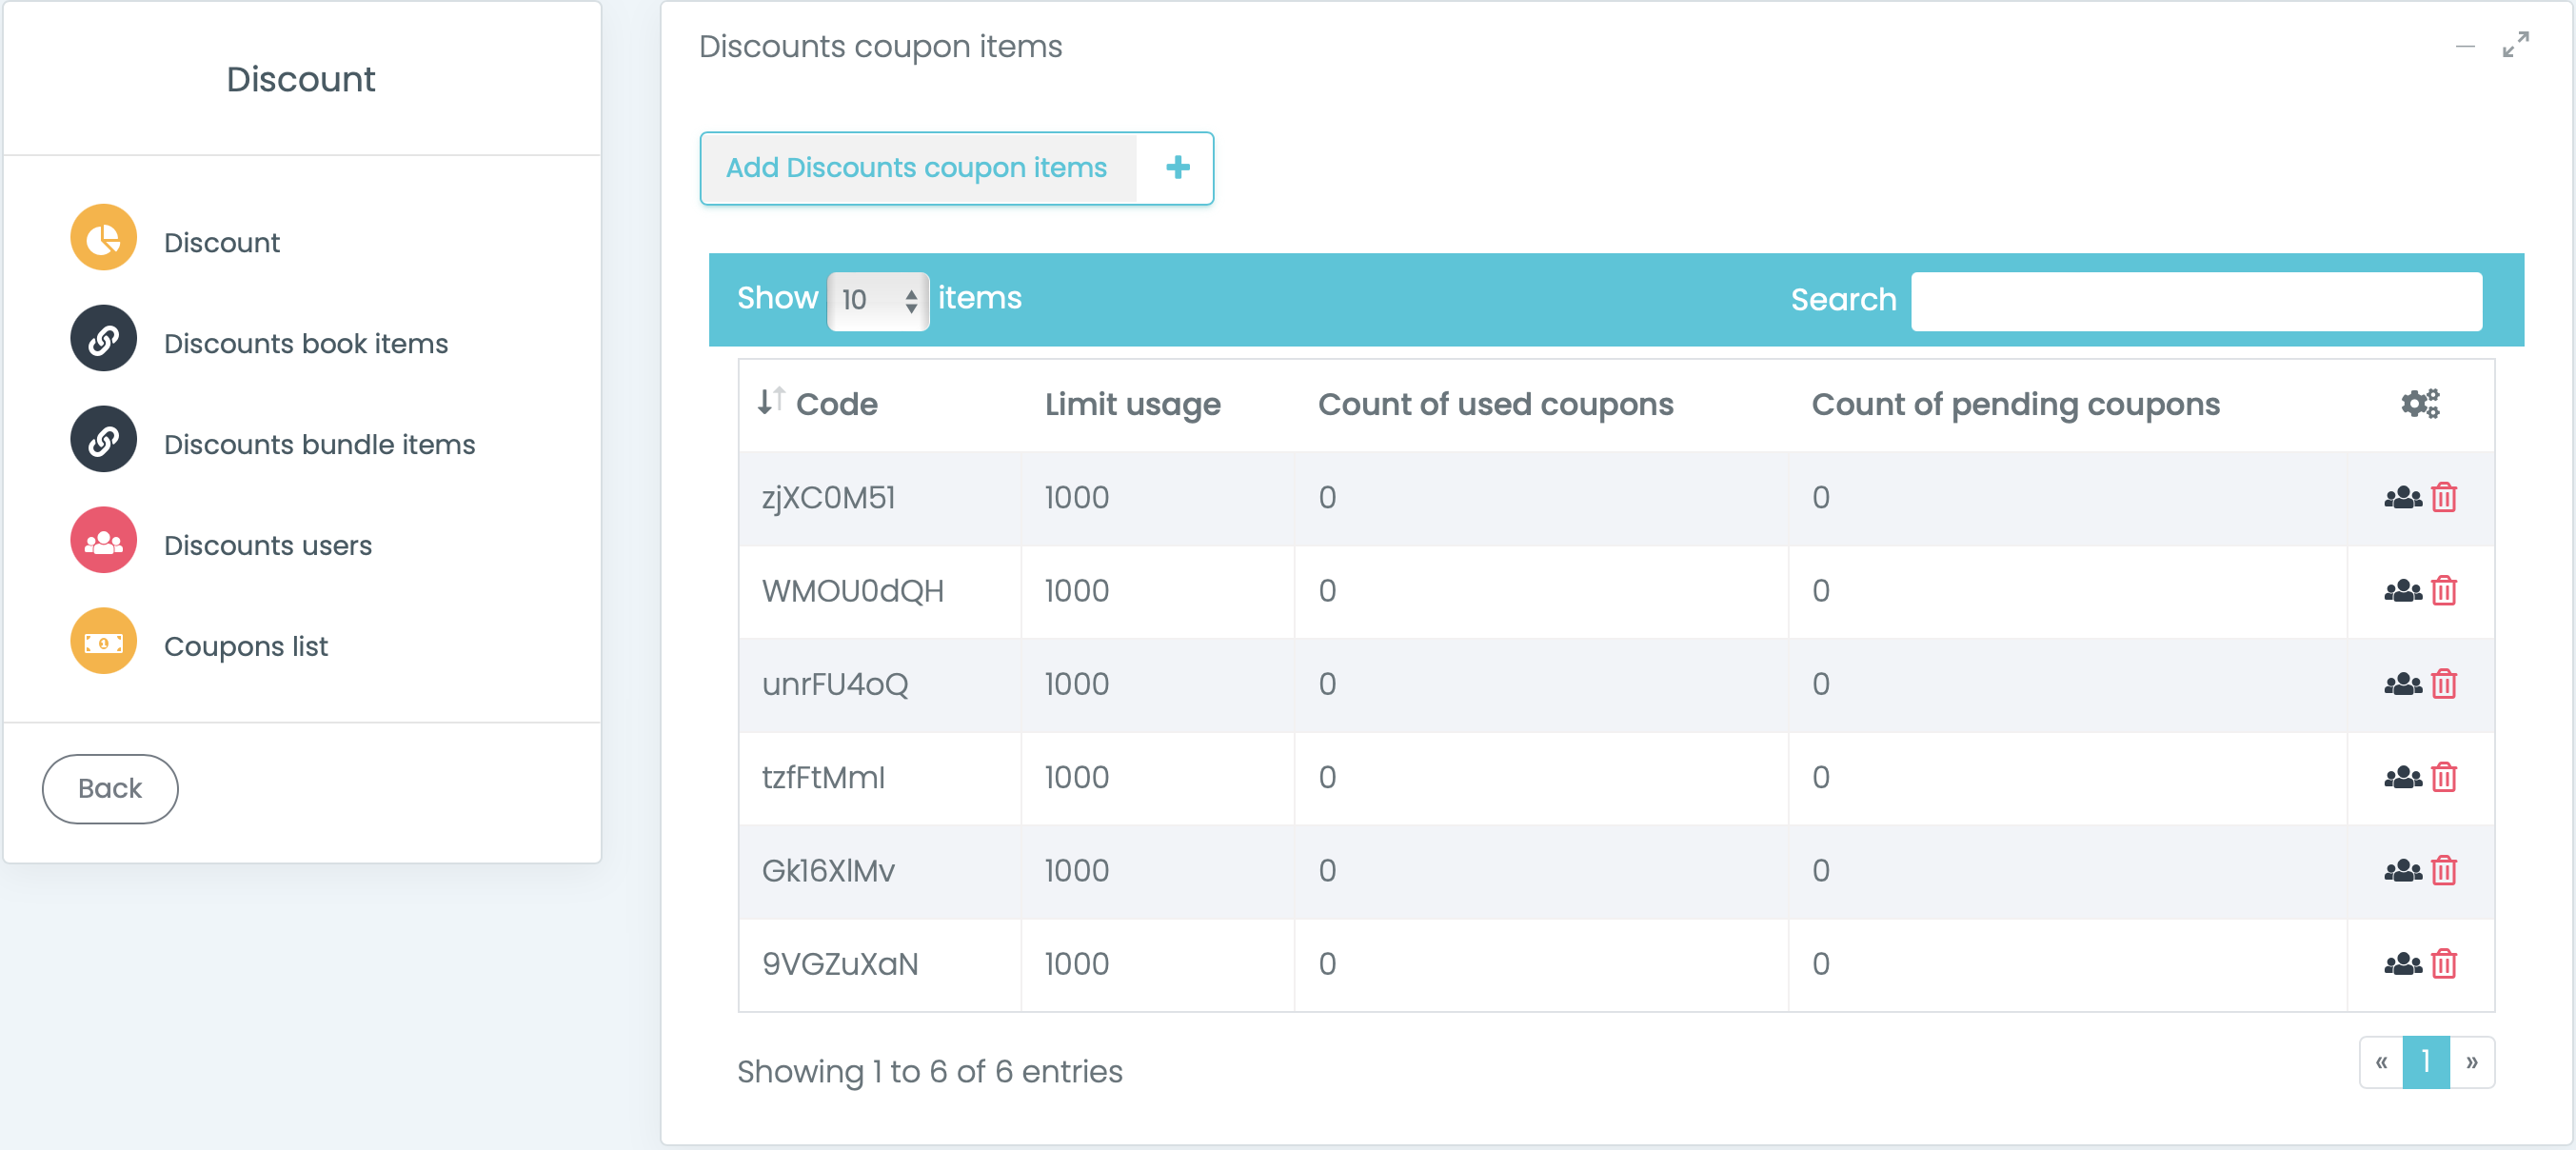2576x1150 pixels.
Task: Go to next page with » arrow
Action: [2471, 1062]
